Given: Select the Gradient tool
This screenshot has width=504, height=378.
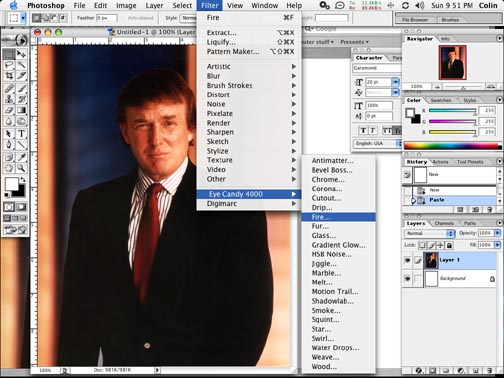Looking at the screenshot, I should [21, 110].
